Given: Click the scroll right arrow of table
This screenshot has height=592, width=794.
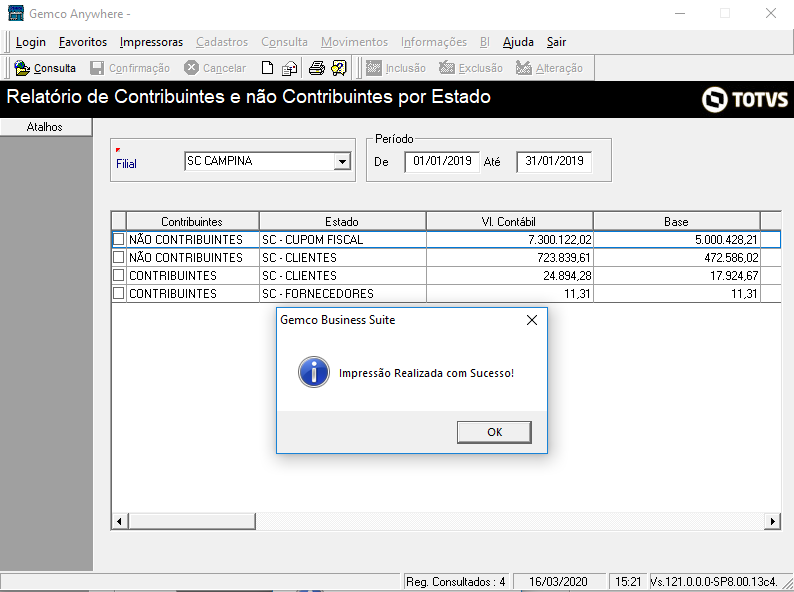Looking at the screenshot, I should pyautogui.click(x=772, y=521).
